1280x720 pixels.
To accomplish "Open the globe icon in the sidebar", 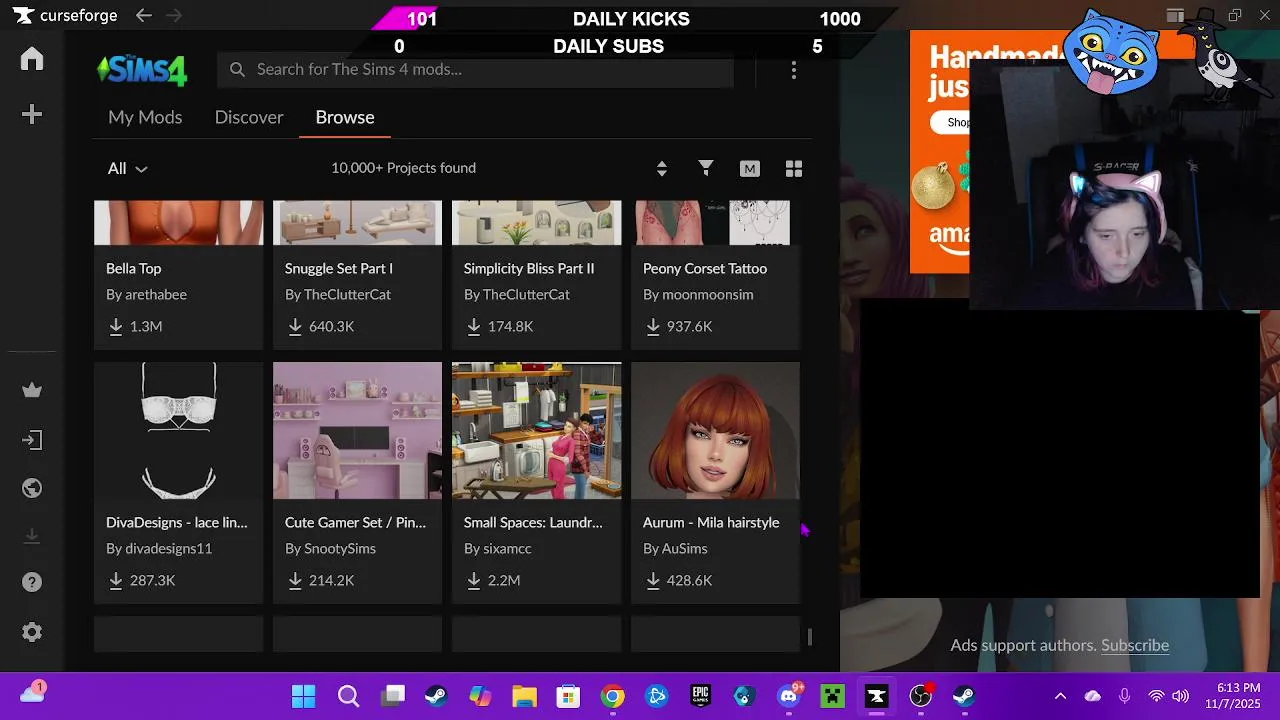I will [x=32, y=488].
